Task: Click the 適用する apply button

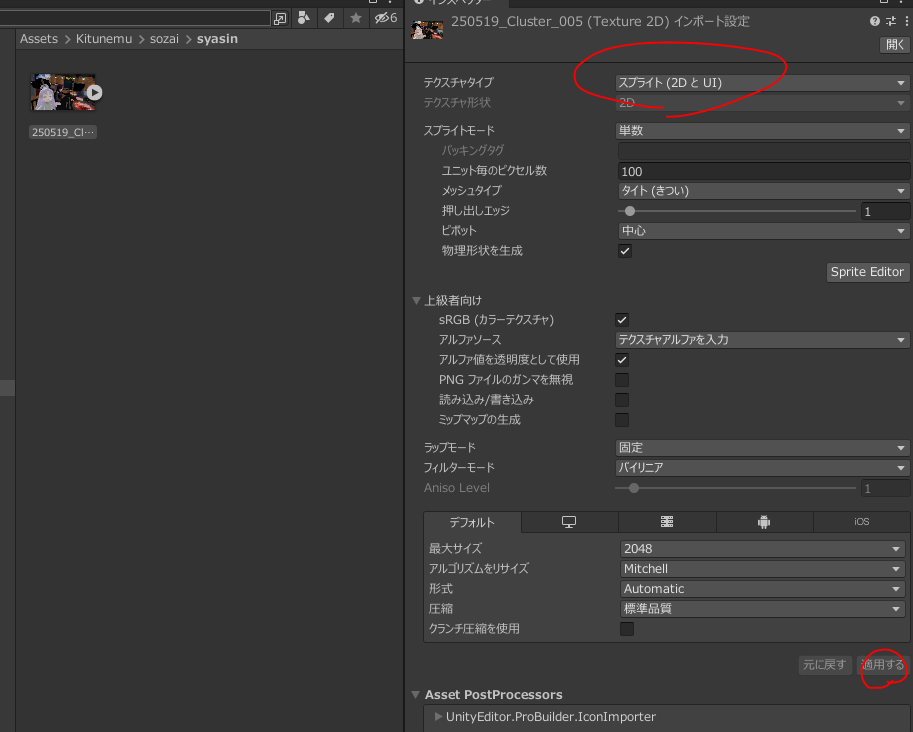Action: click(x=882, y=665)
